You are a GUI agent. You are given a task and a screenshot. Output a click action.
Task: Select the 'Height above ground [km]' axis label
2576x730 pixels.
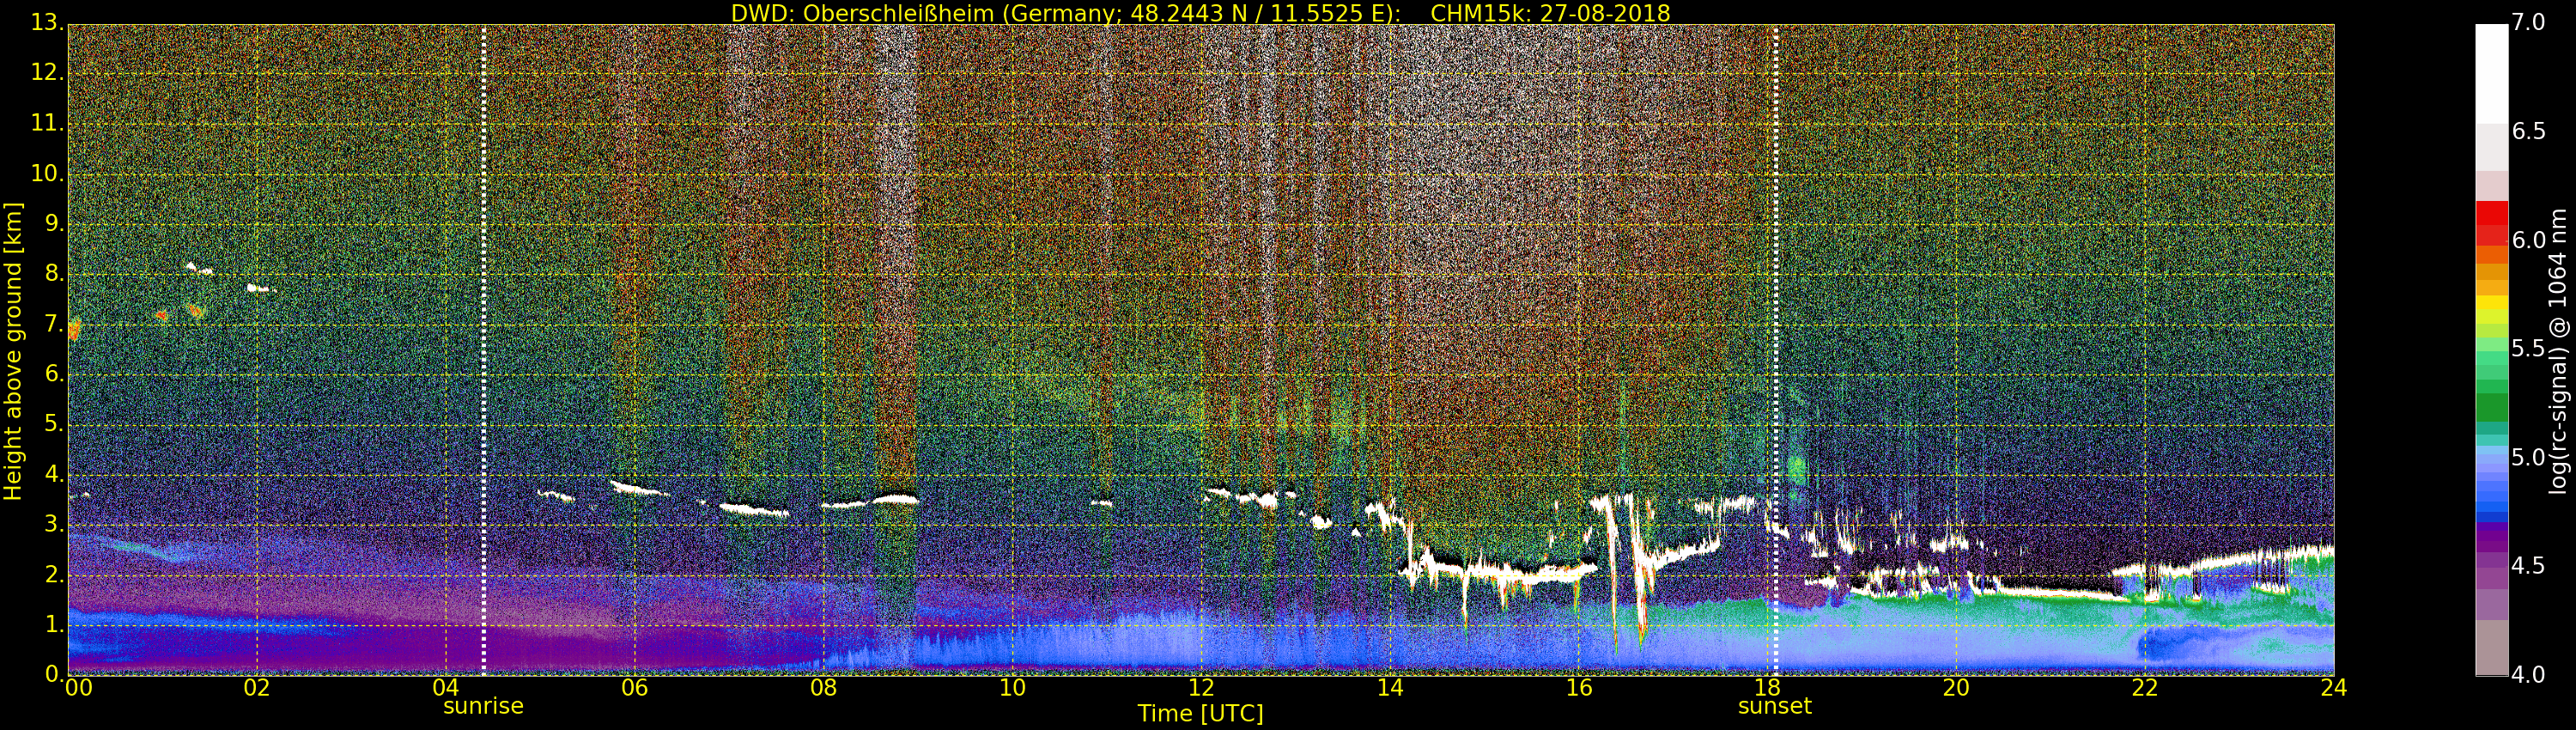pyautogui.click(x=13, y=351)
